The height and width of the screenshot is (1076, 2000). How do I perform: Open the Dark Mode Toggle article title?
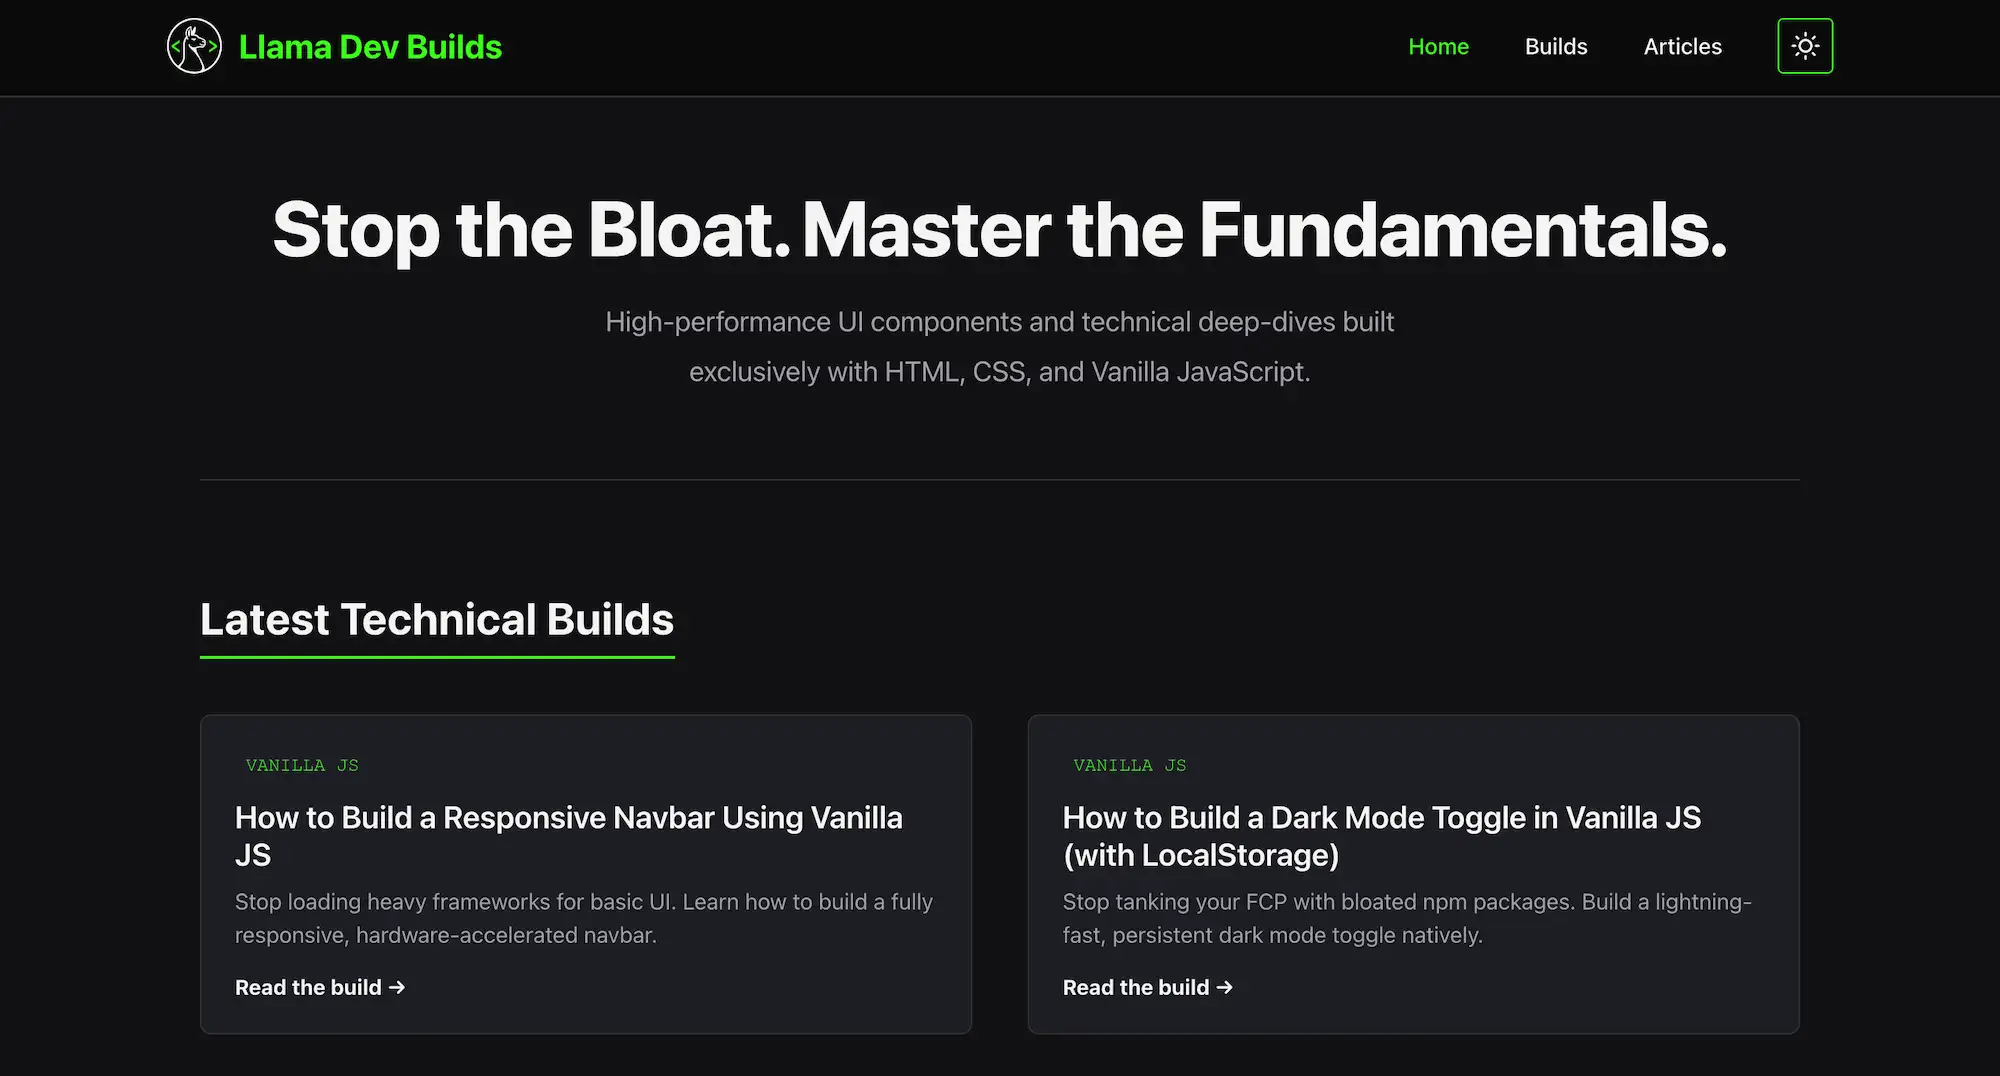coord(1382,836)
